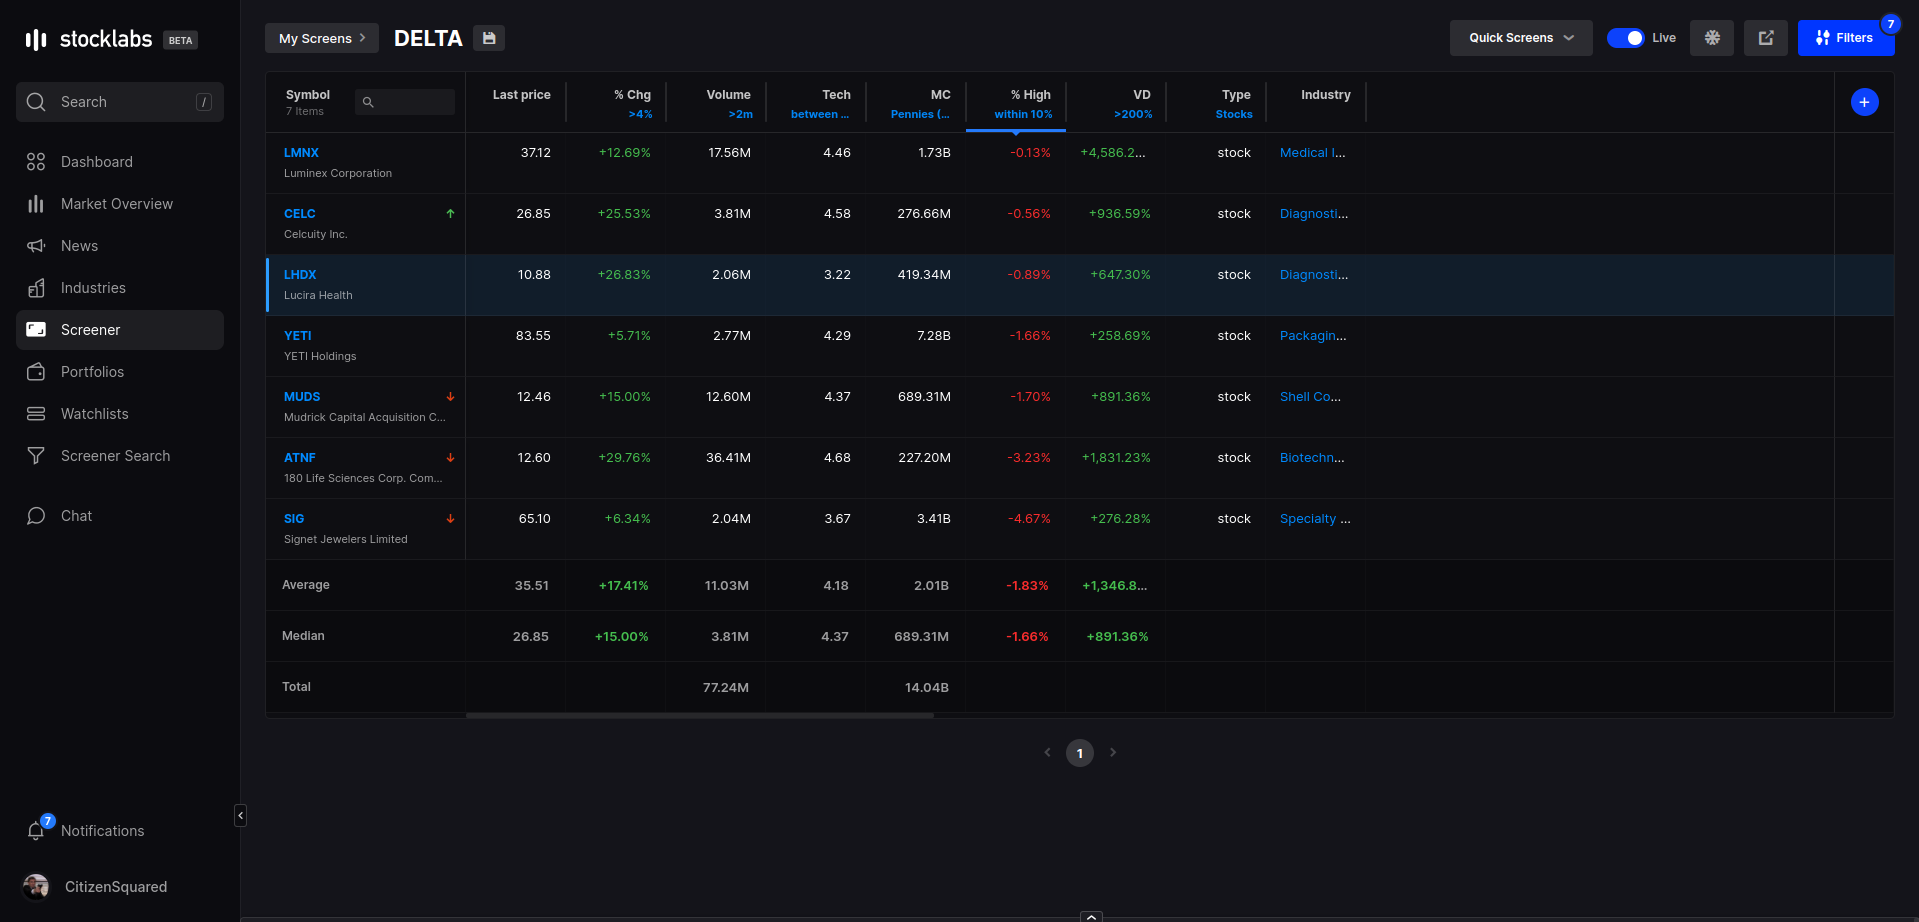Viewport: 1919px width, 922px height.
Task: Click the red down arrow on MUDS row
Action: (x=450, y=397)
